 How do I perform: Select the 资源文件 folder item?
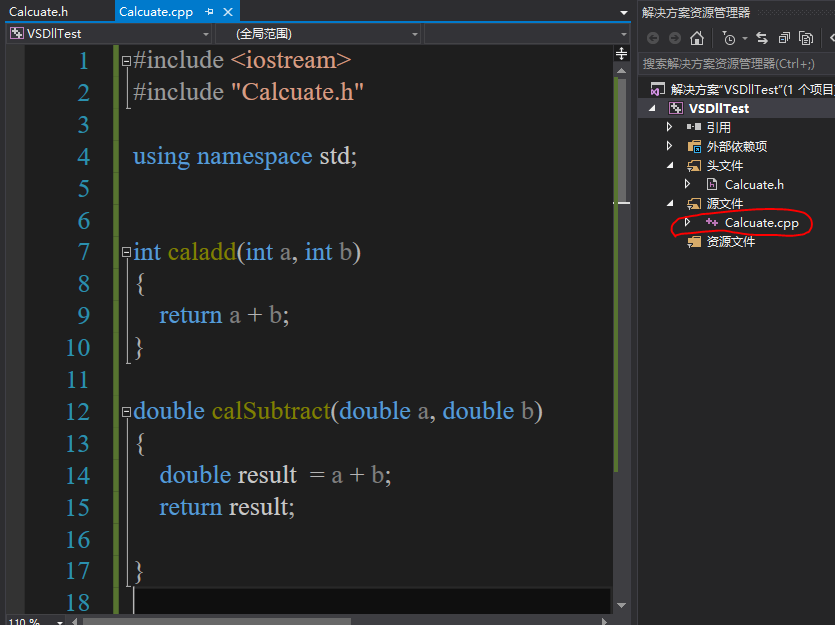point(730,242)
